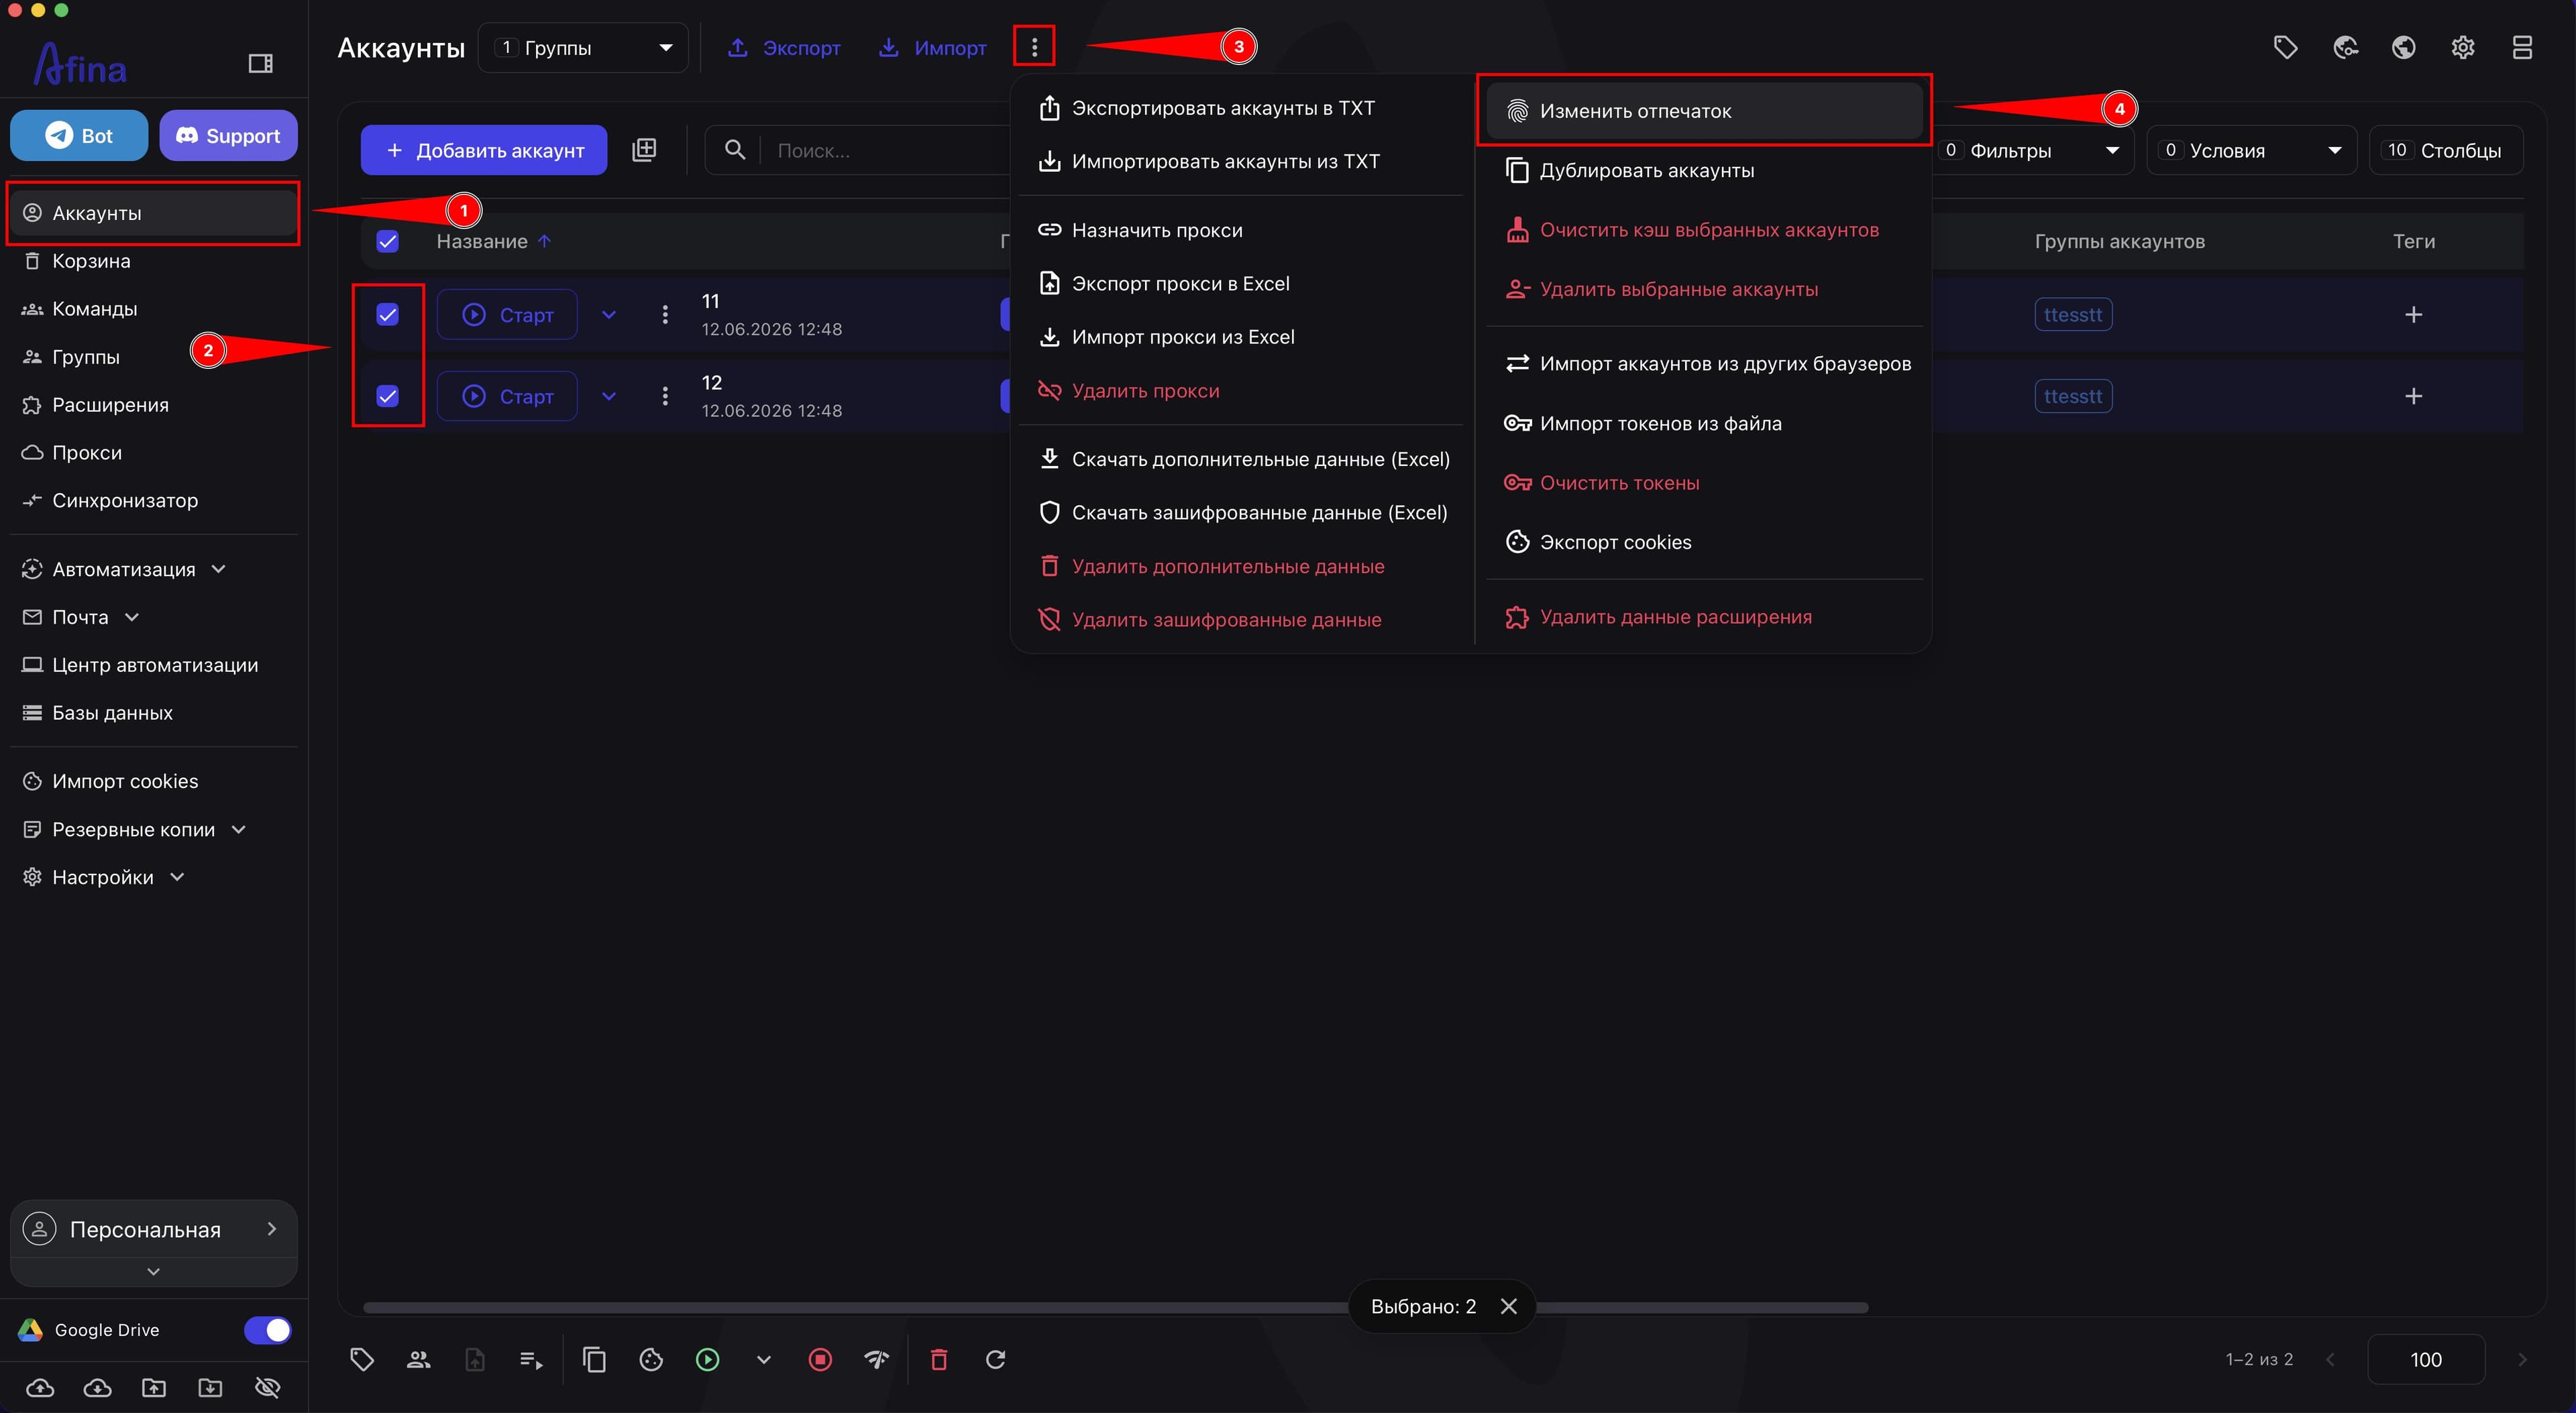The height and width of the screenshot is (1413, 2576).
Task: Open the Условия dropdown
Action: point(2251,150)
